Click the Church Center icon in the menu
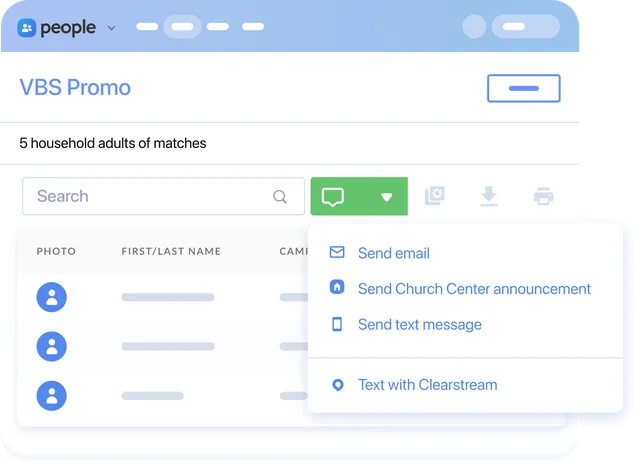Screen dimensions: 639x462 pyautogui.click(x=337, y=287)
